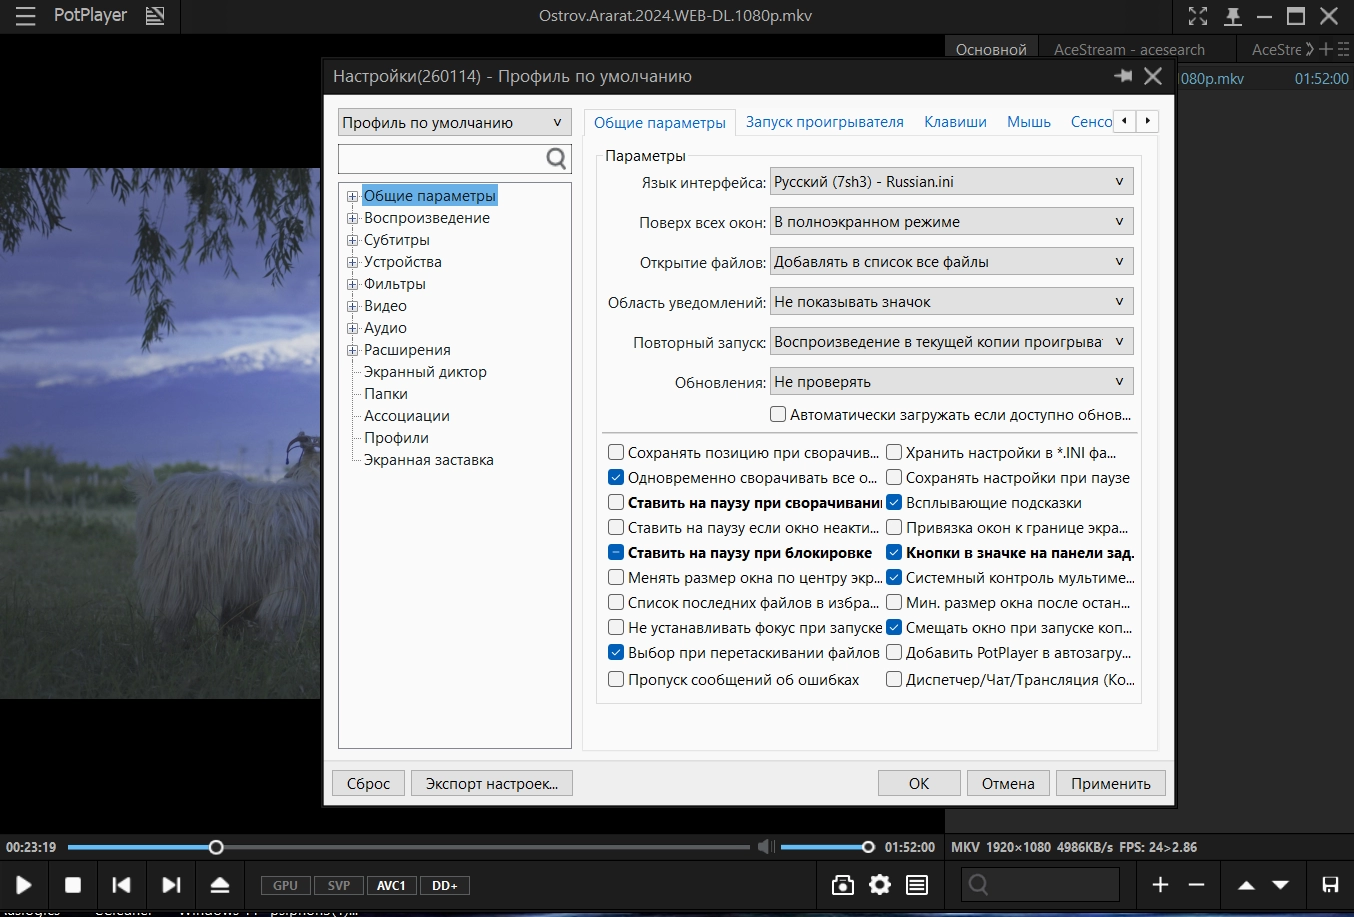Click the screenshot camera icon
The width and height of the screenshot is (1354, 917).
coord(843,885)
